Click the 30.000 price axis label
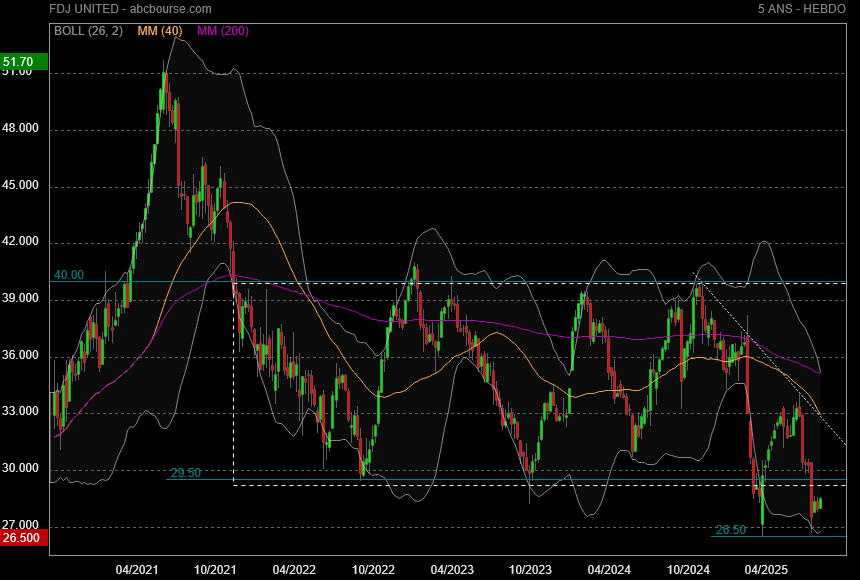The image size is (860, 580). [x=20, y=469]
